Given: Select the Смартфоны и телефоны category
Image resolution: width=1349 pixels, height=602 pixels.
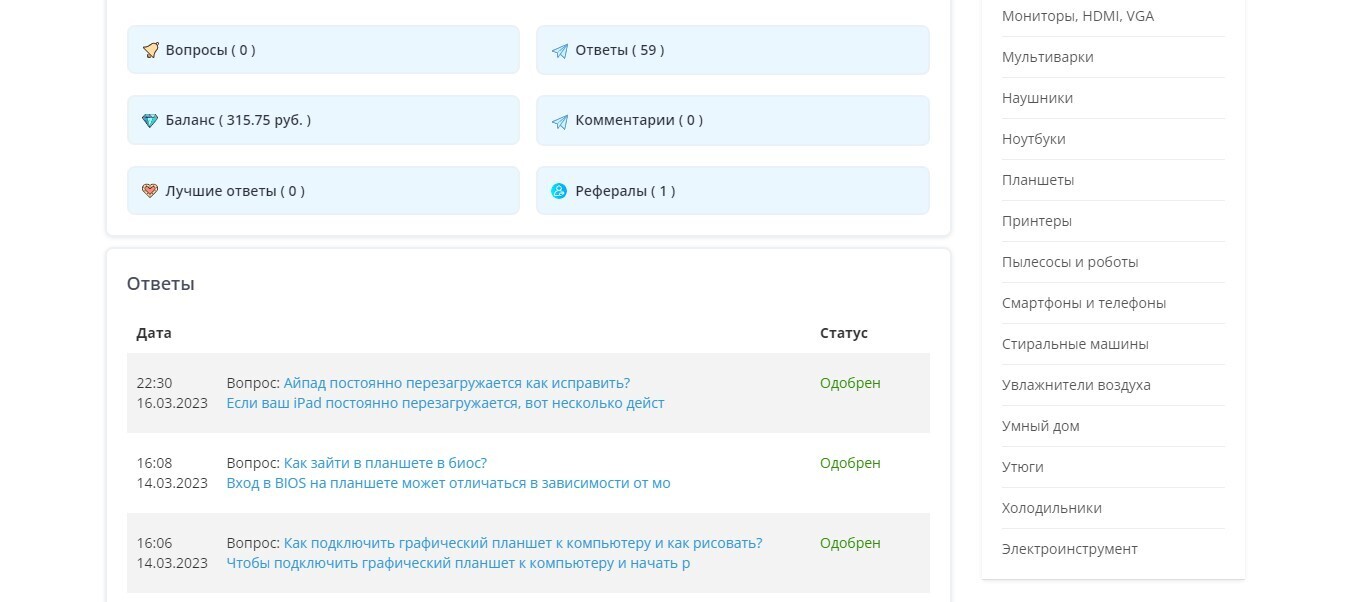Looking at the screenshot, I should pyautogui.click(x=1084, y=302).
